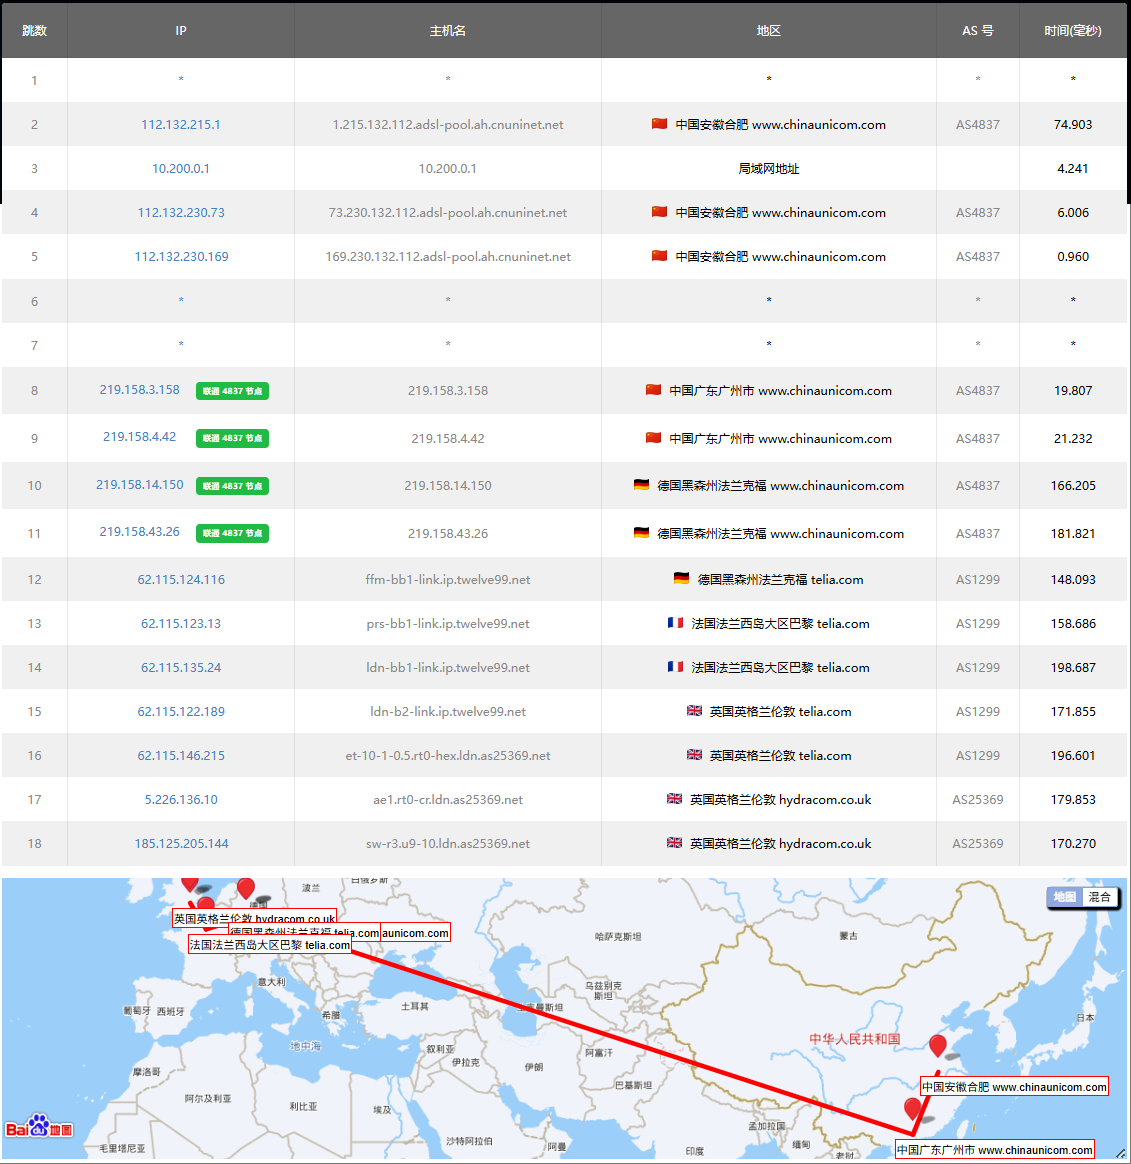Click the green 联通 4837 badge on hop 8

232,391
